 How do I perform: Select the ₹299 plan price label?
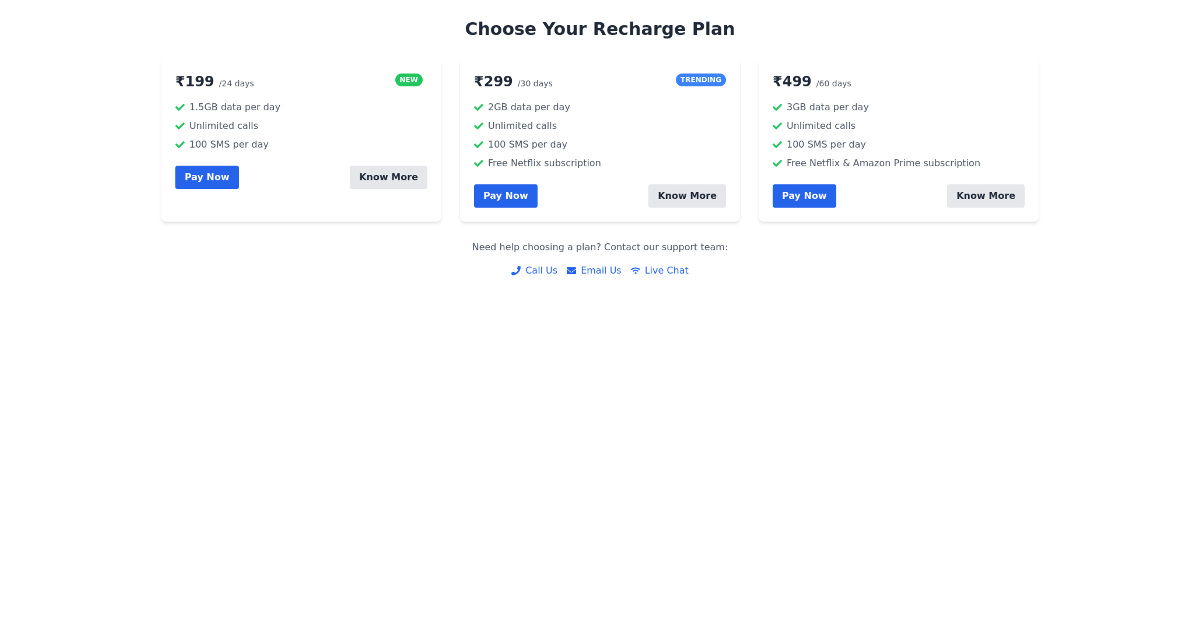(493, 81)
